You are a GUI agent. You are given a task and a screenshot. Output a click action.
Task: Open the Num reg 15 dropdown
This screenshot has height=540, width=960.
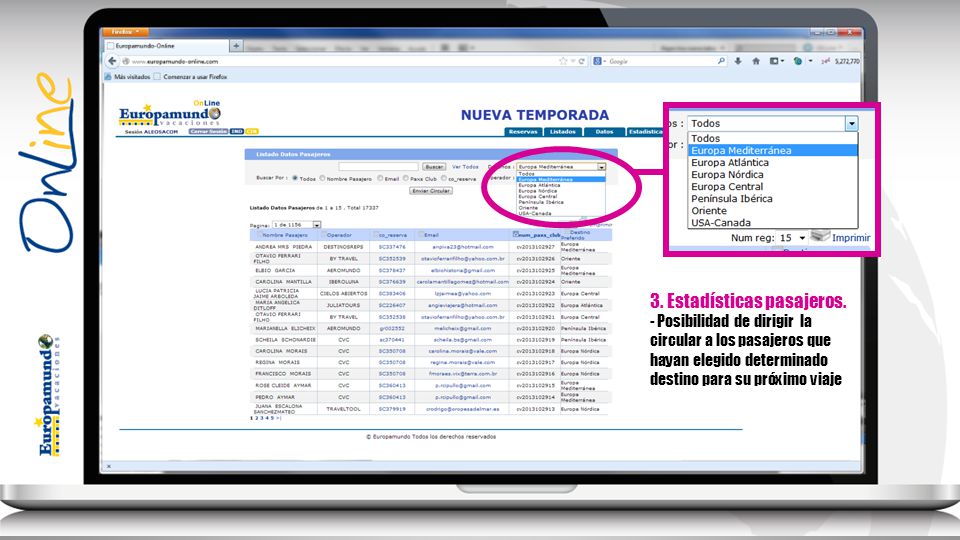tap(792, 238)
